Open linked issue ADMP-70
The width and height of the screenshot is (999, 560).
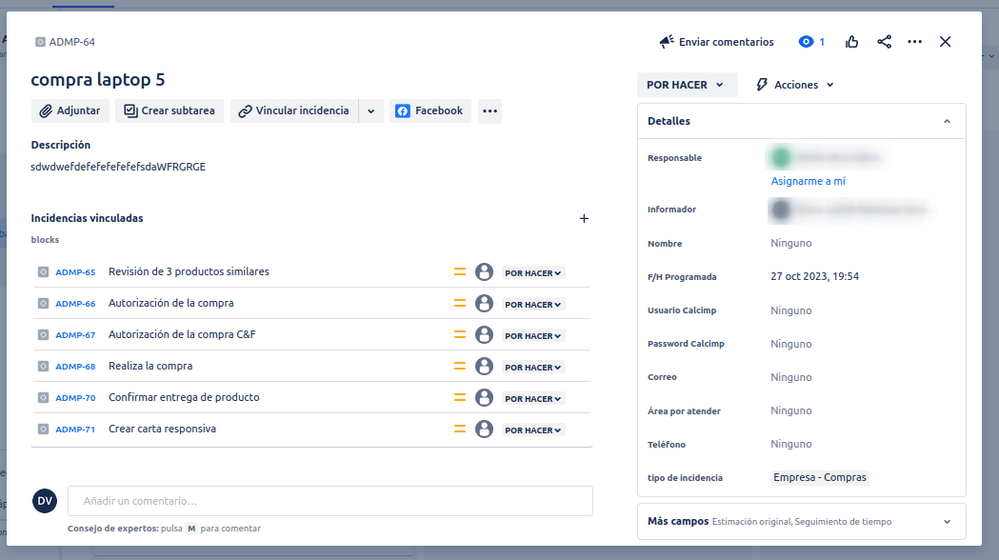click(x=75, y=398)
